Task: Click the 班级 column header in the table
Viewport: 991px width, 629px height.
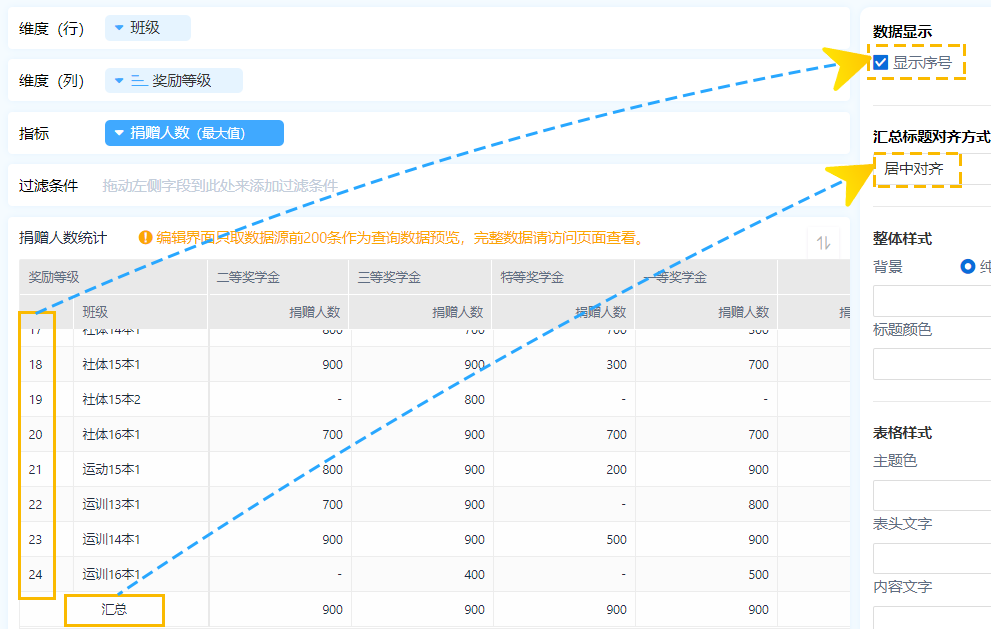Action: pyautogui.click(x=96, y=312)
